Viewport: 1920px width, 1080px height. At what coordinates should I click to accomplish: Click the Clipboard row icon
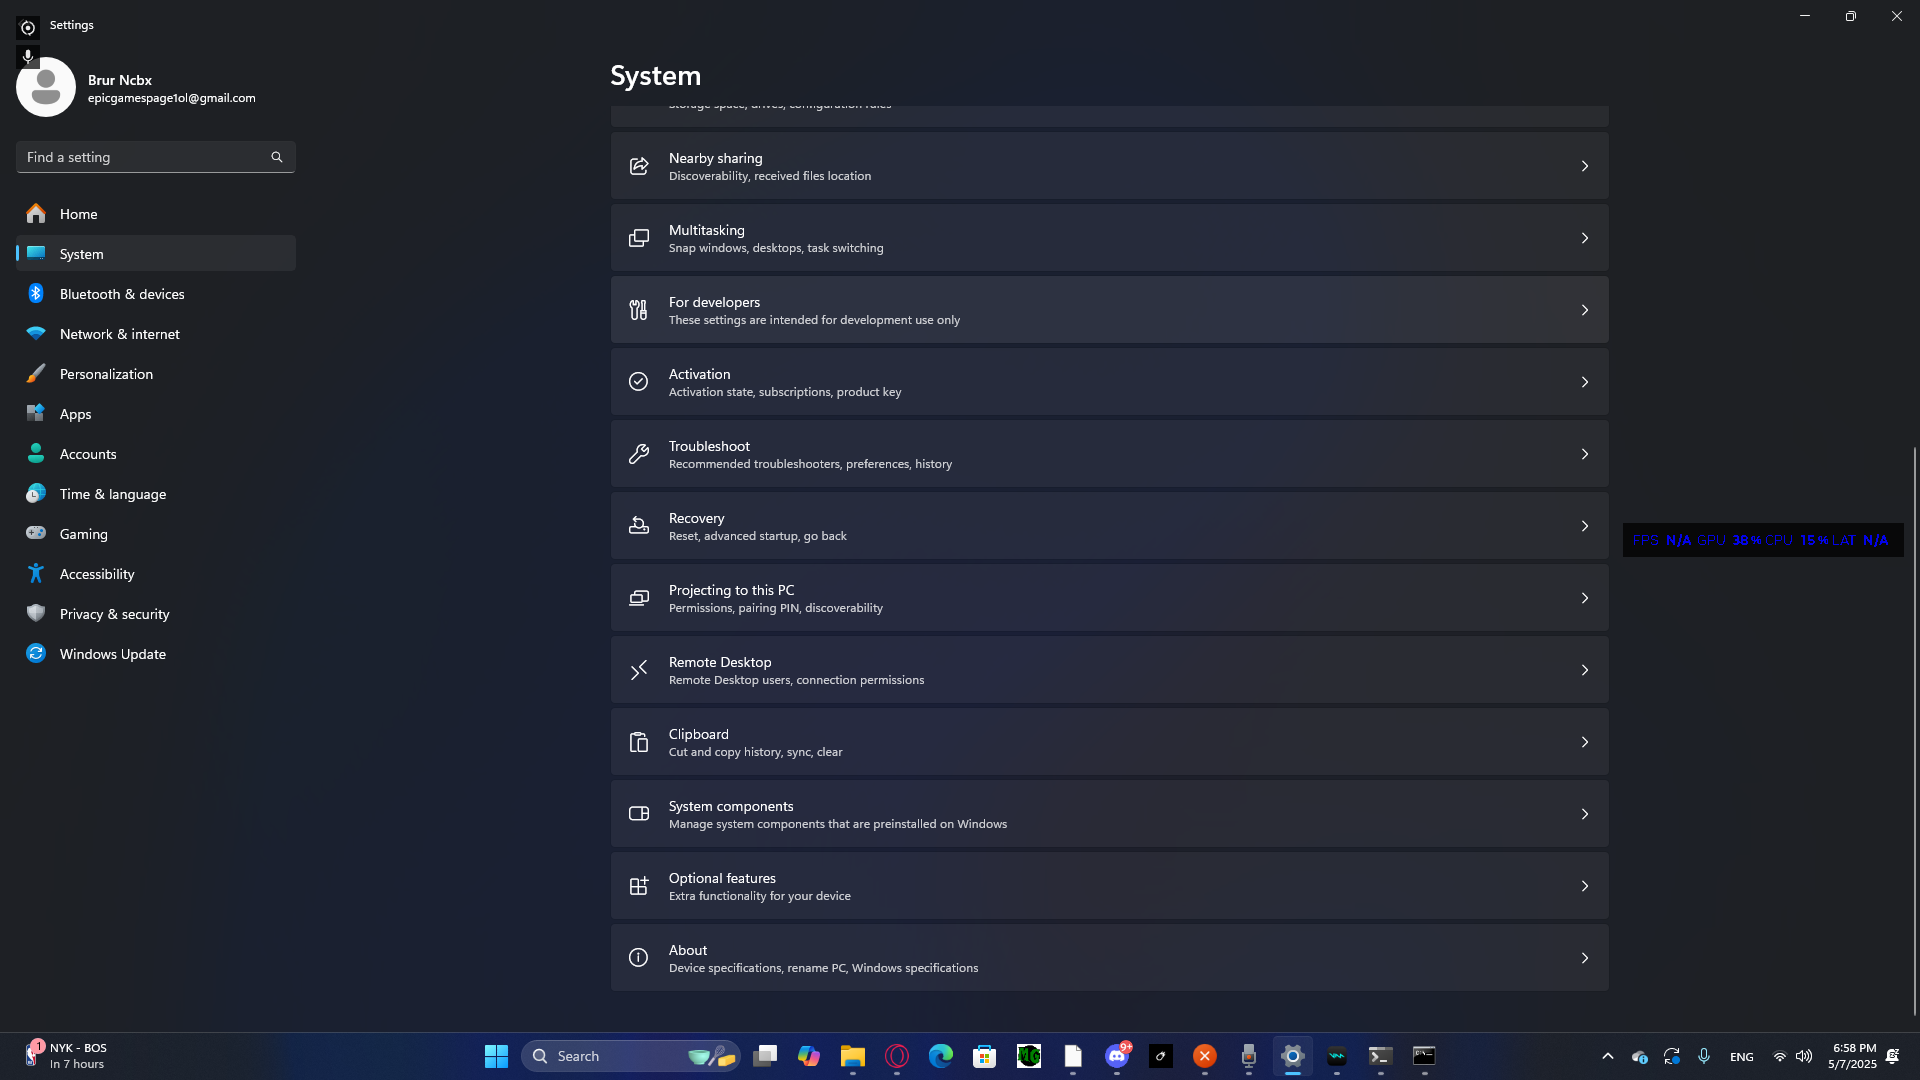[638, 742]
